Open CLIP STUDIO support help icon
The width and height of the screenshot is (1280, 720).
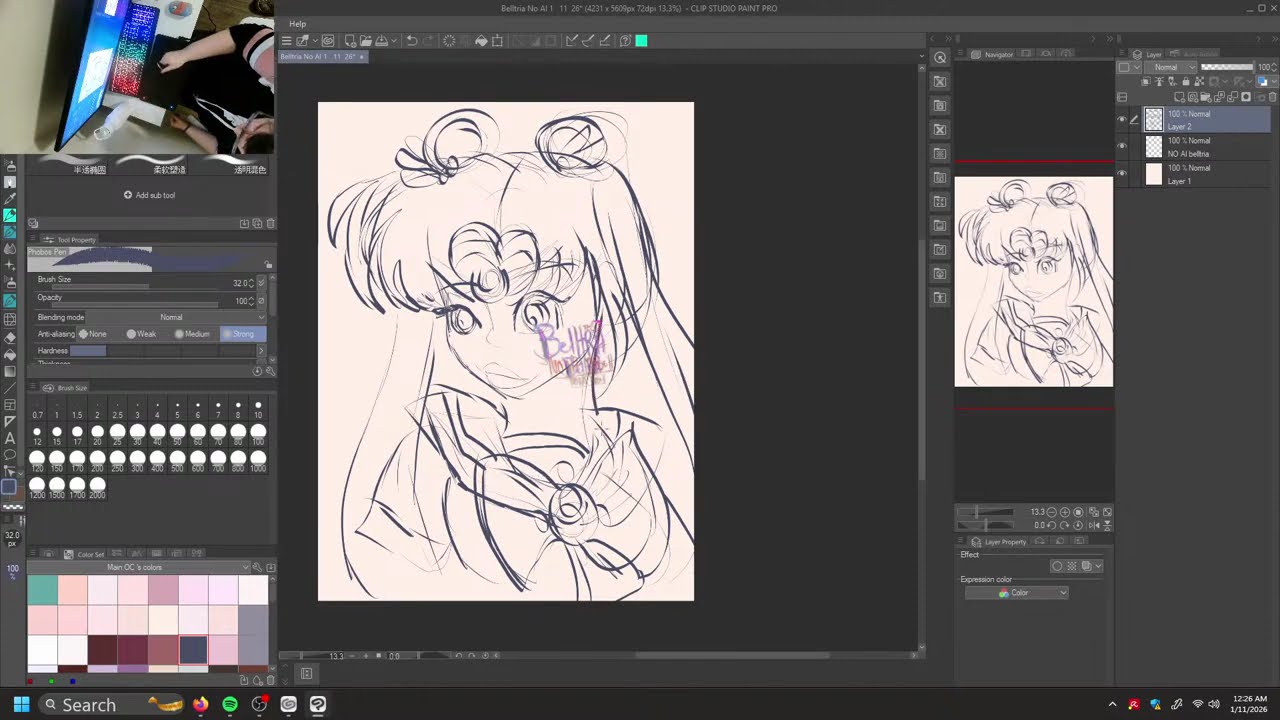click(x=625, y=40)
